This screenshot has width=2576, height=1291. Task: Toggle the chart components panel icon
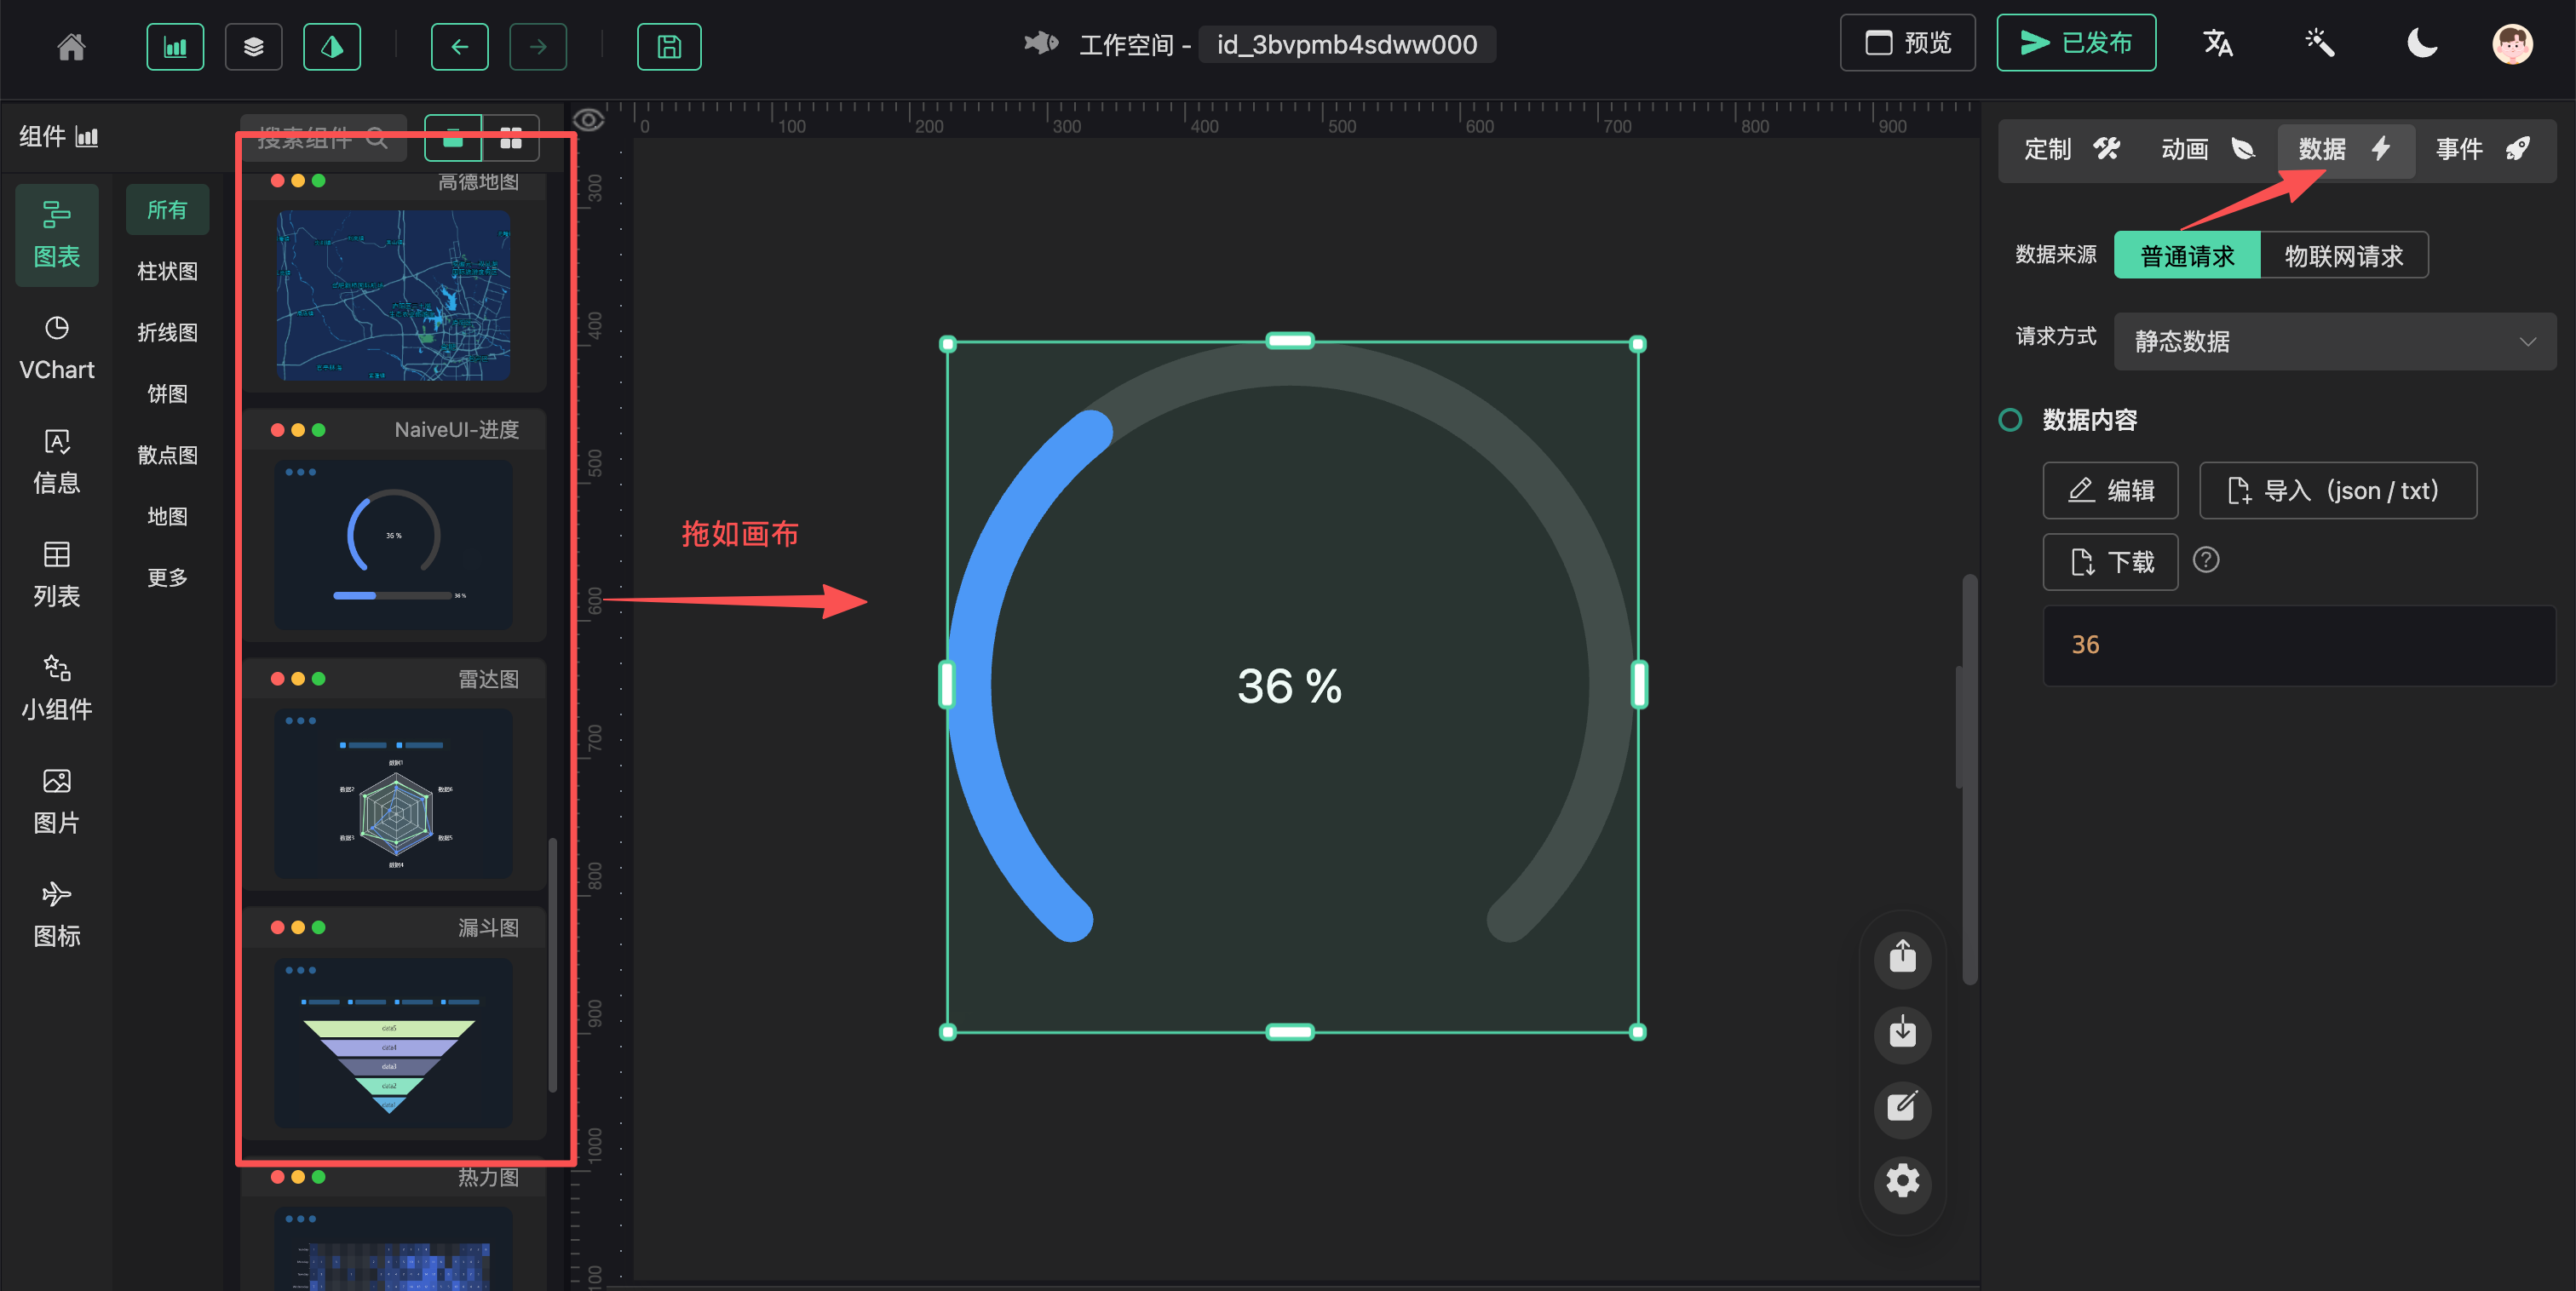coord(175,46)
